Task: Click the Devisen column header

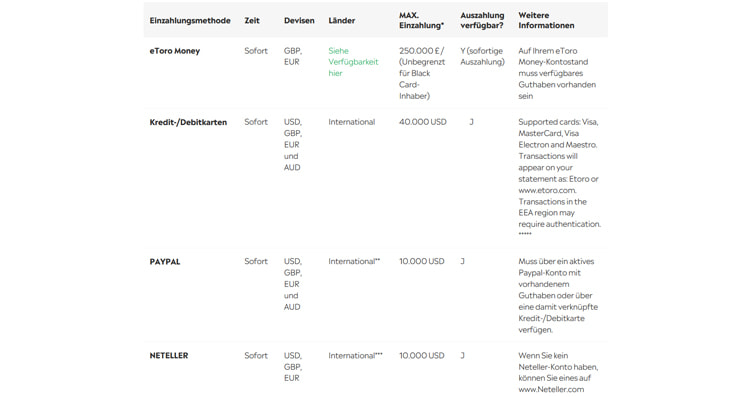Action: pyautogui.click(x=299, y=20)
